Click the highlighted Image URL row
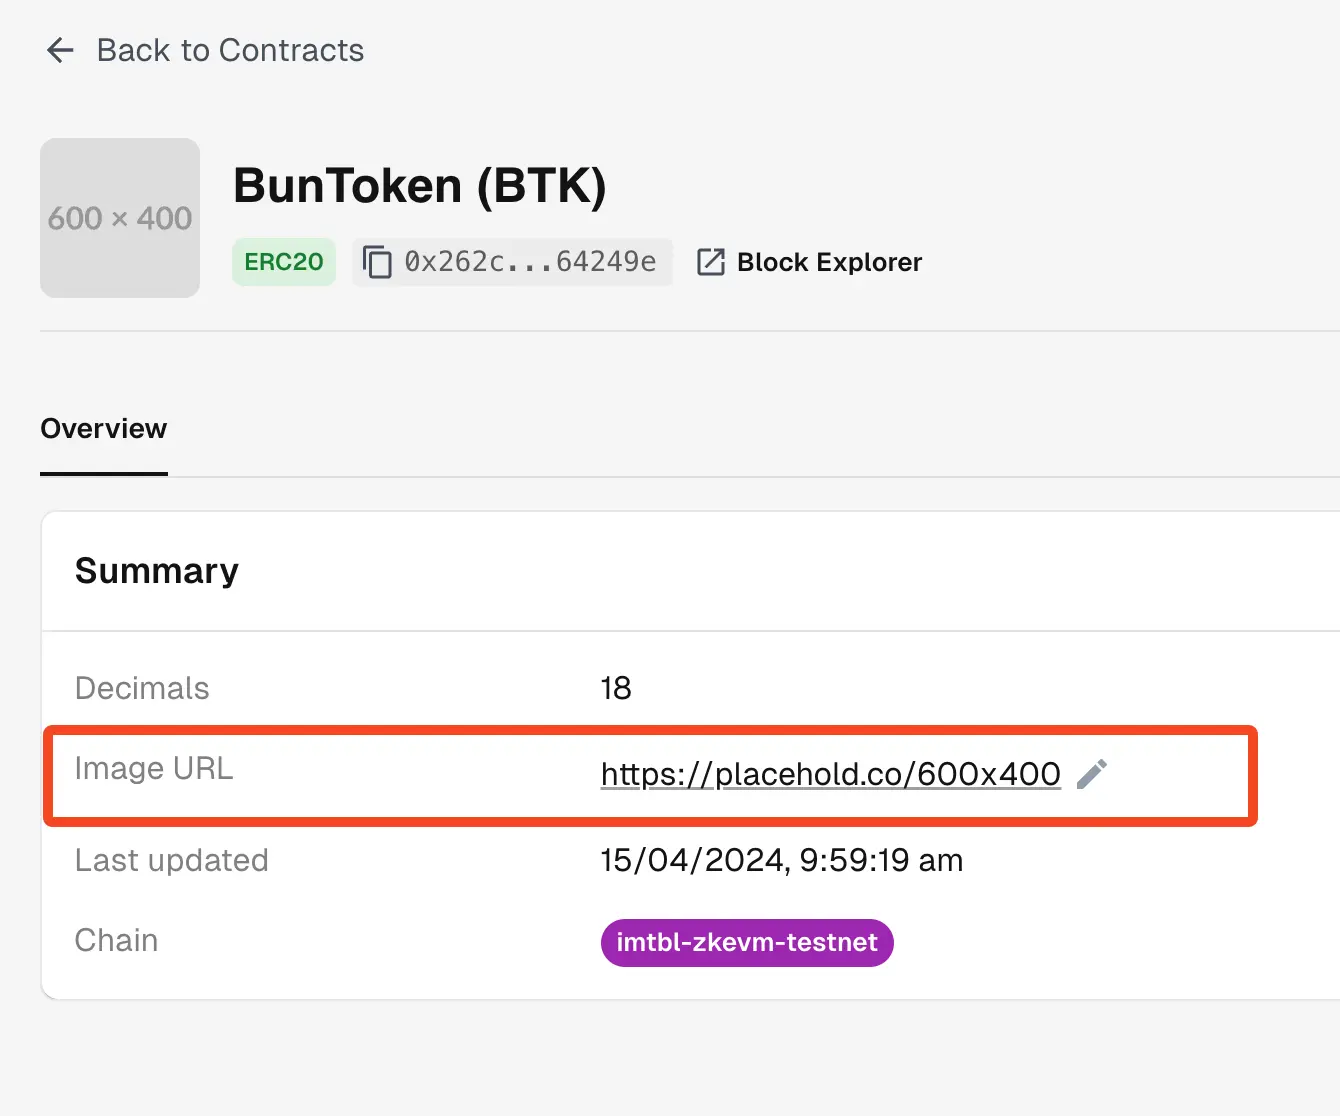This screenshot has width=1340, height=1116. click(650, 776)
